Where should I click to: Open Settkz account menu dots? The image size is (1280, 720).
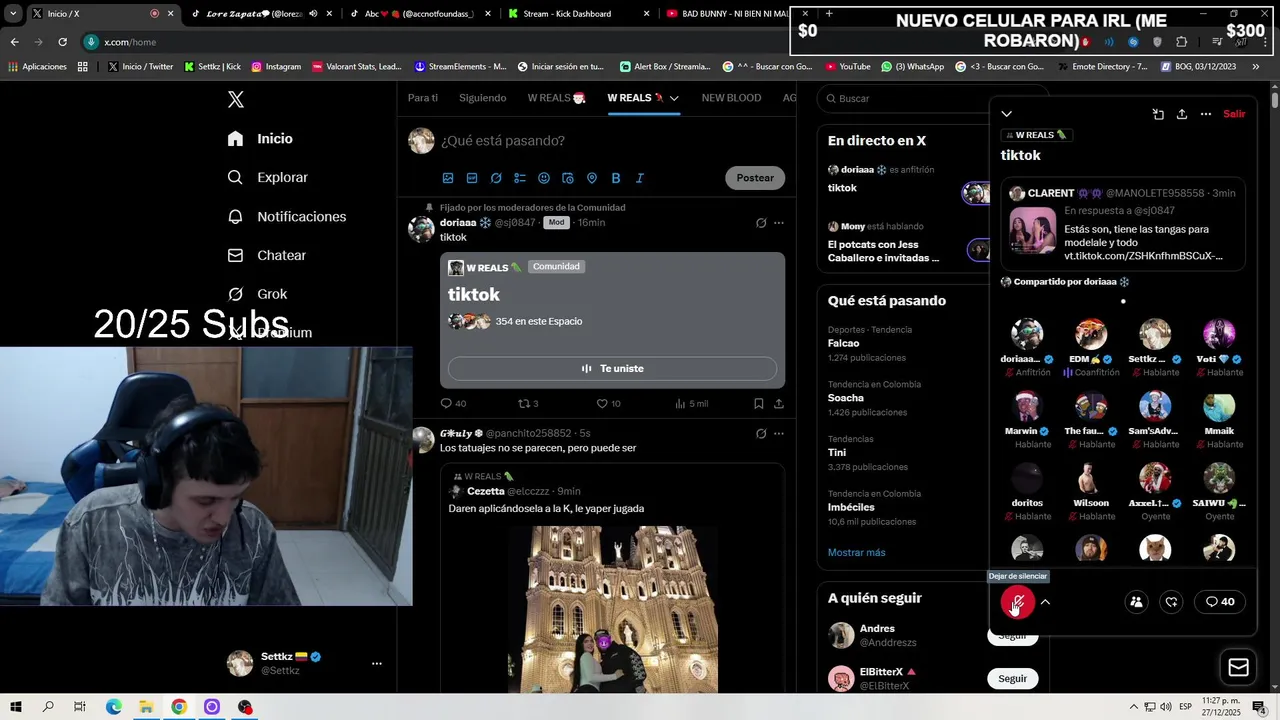(x=377, y=663)
